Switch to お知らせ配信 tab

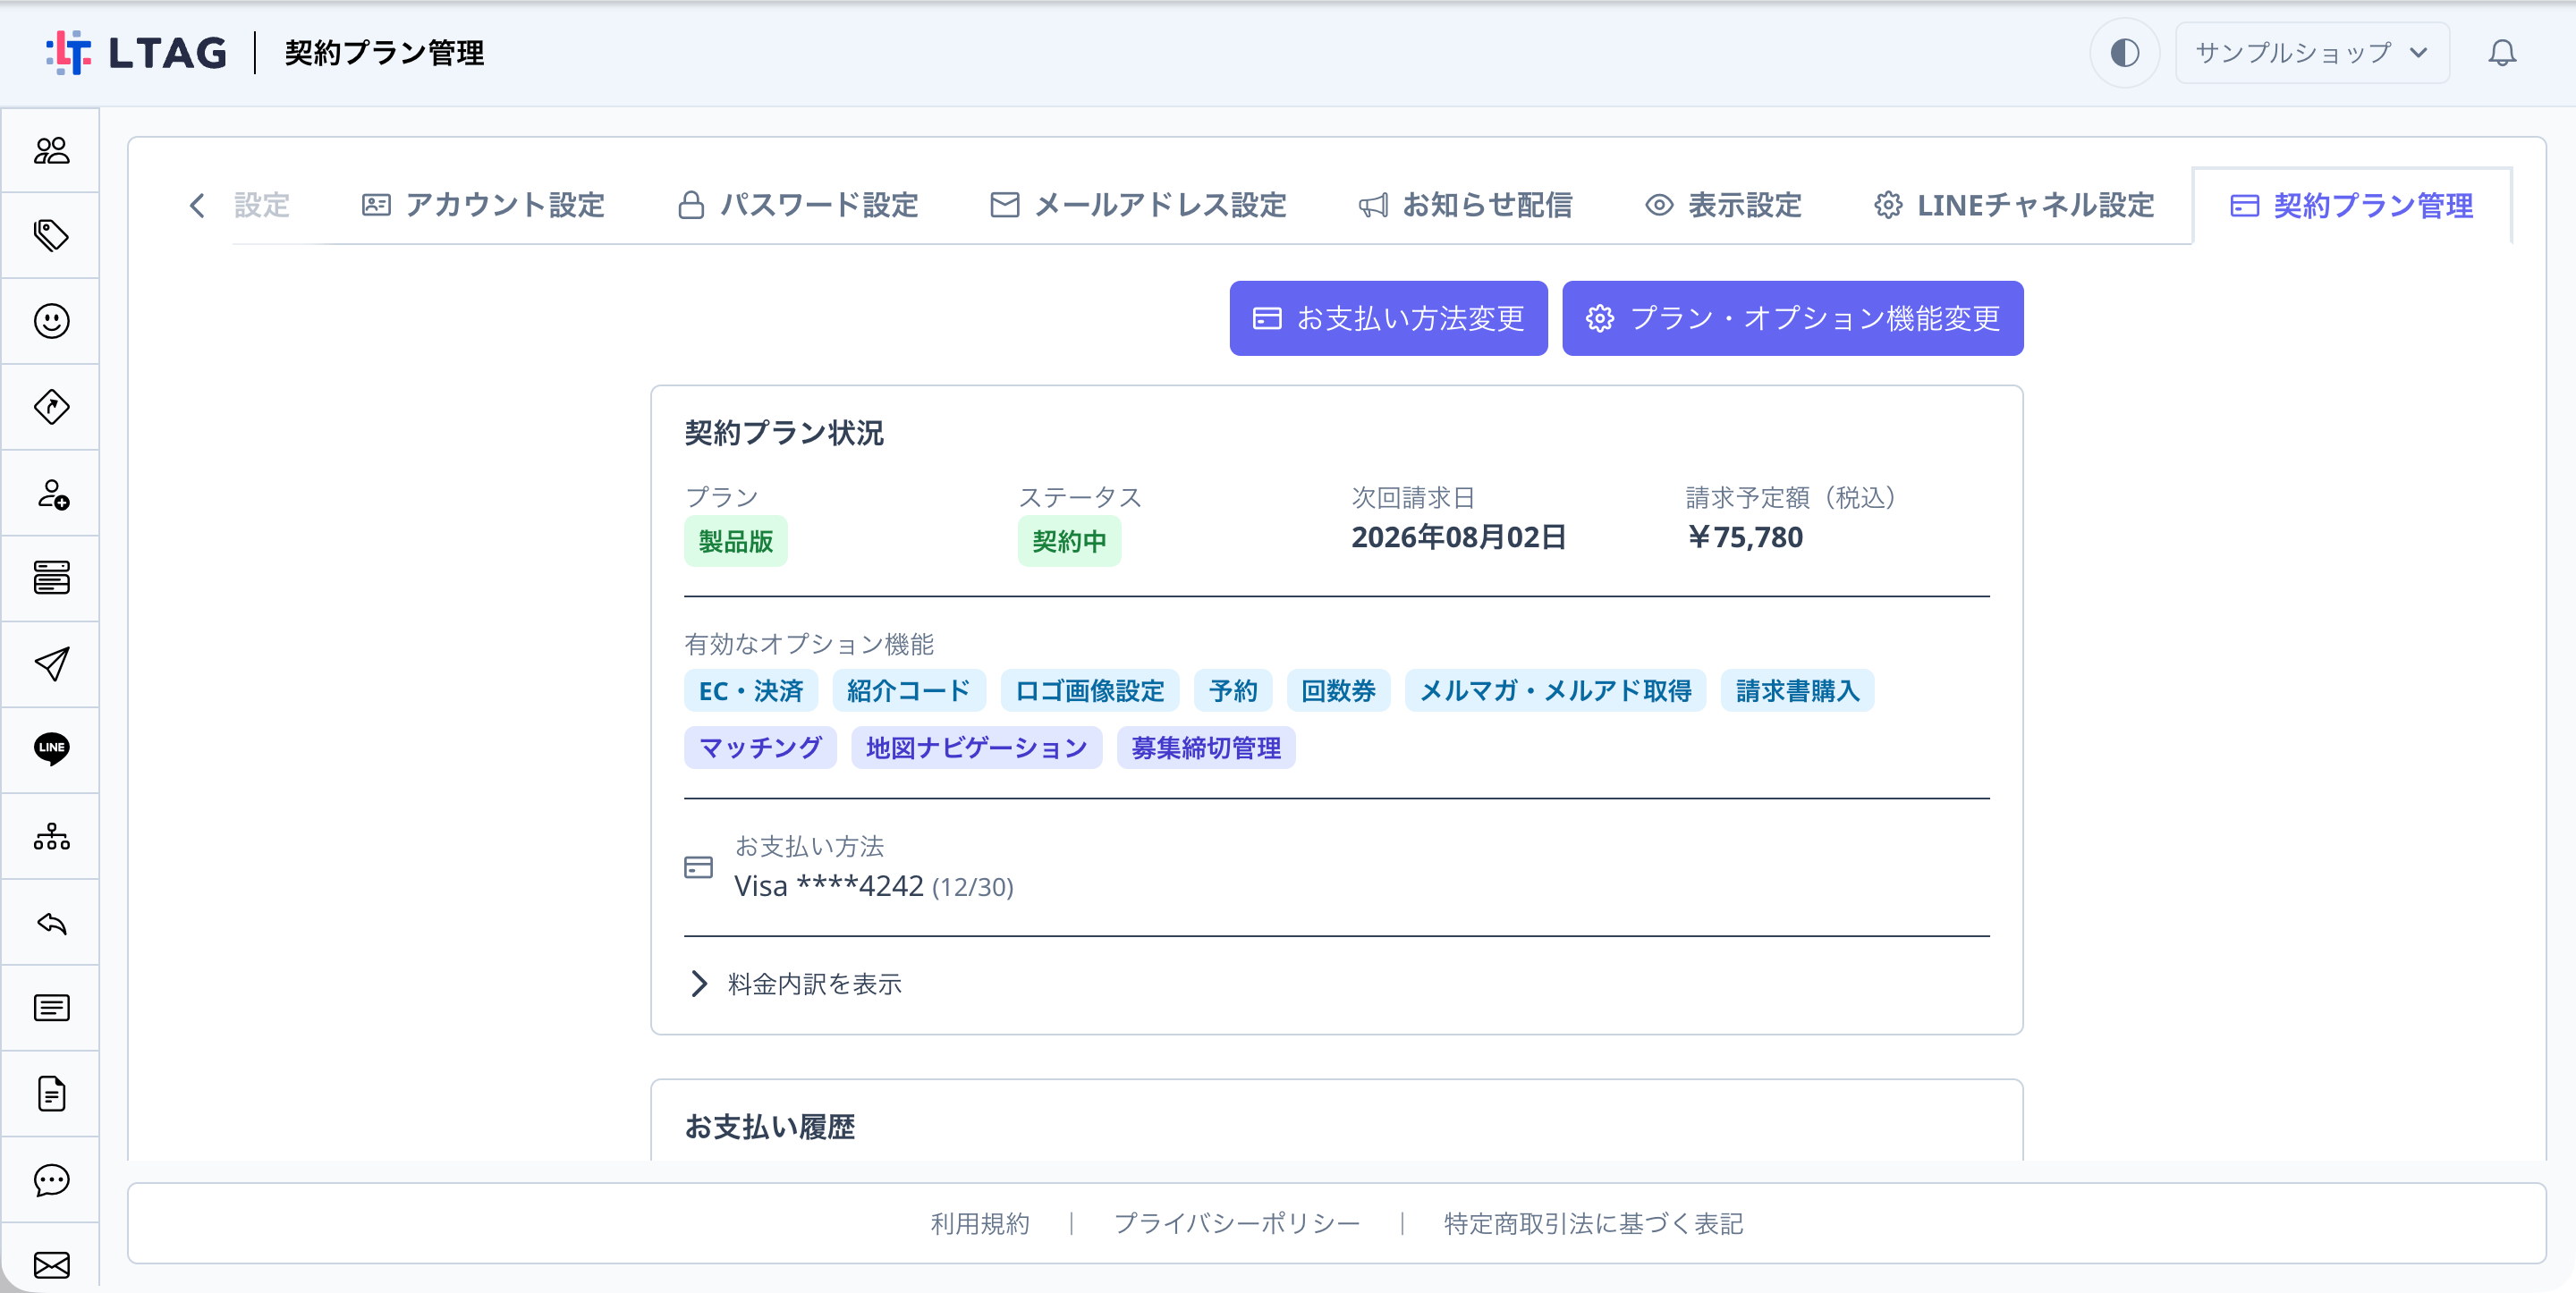pos(1465,205)
